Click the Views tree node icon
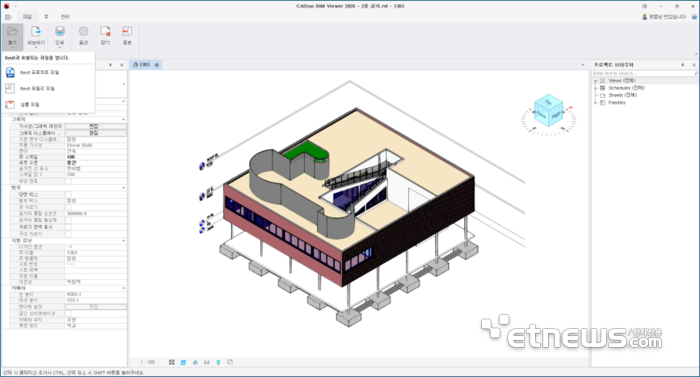 (602, 81)
